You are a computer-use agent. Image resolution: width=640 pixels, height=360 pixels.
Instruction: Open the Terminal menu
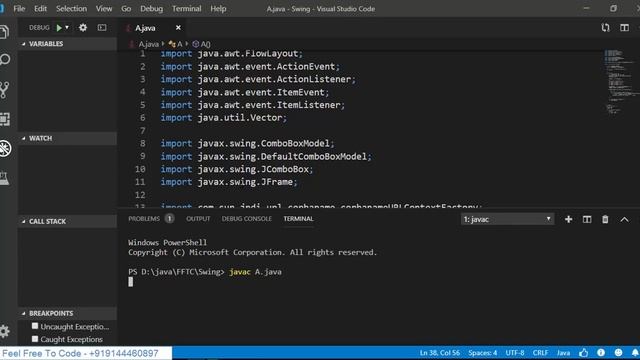point(187,9)
